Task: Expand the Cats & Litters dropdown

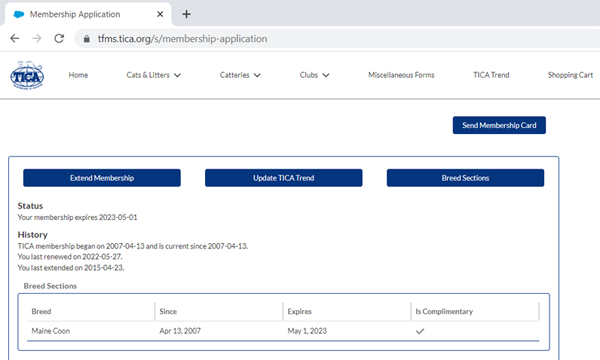Action: tap(153, 75)
